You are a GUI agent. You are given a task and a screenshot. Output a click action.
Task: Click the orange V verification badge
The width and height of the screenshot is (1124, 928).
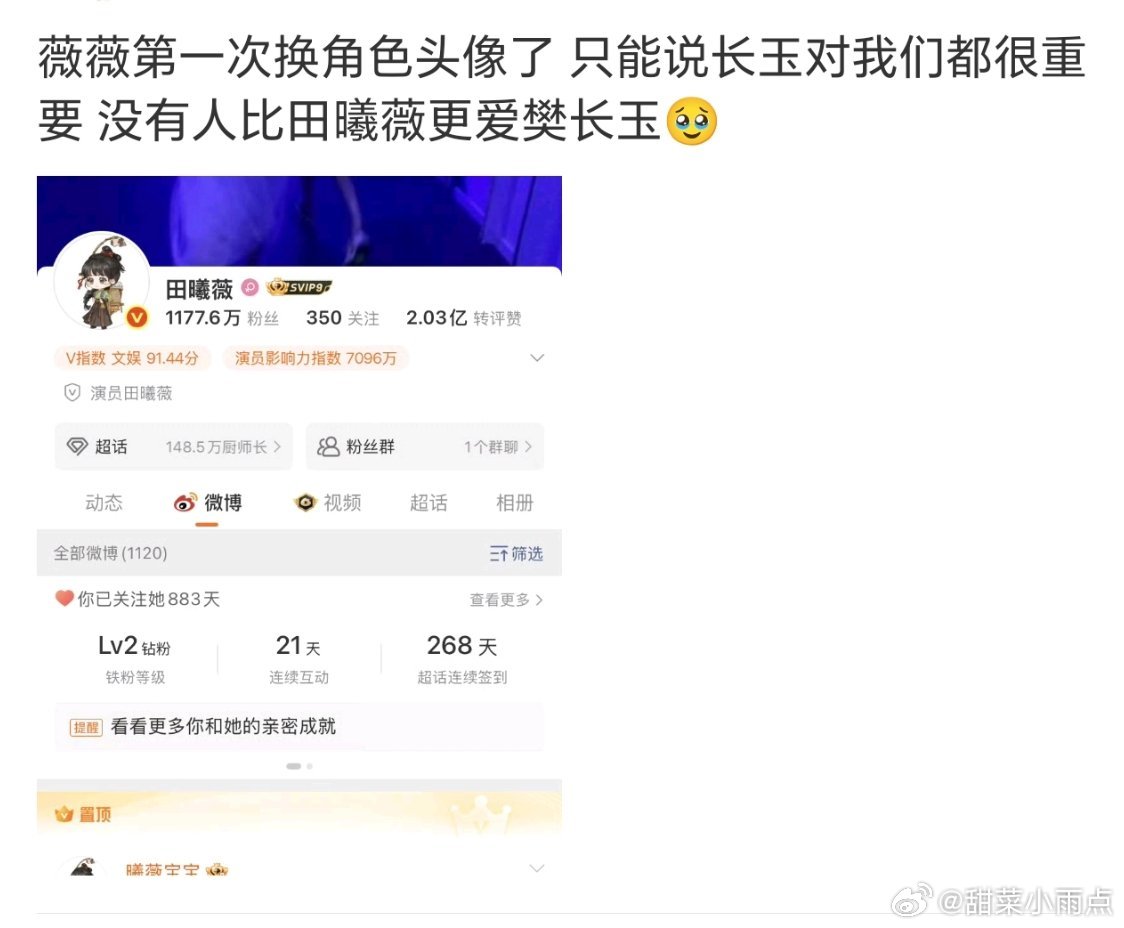tap(137, 317)
